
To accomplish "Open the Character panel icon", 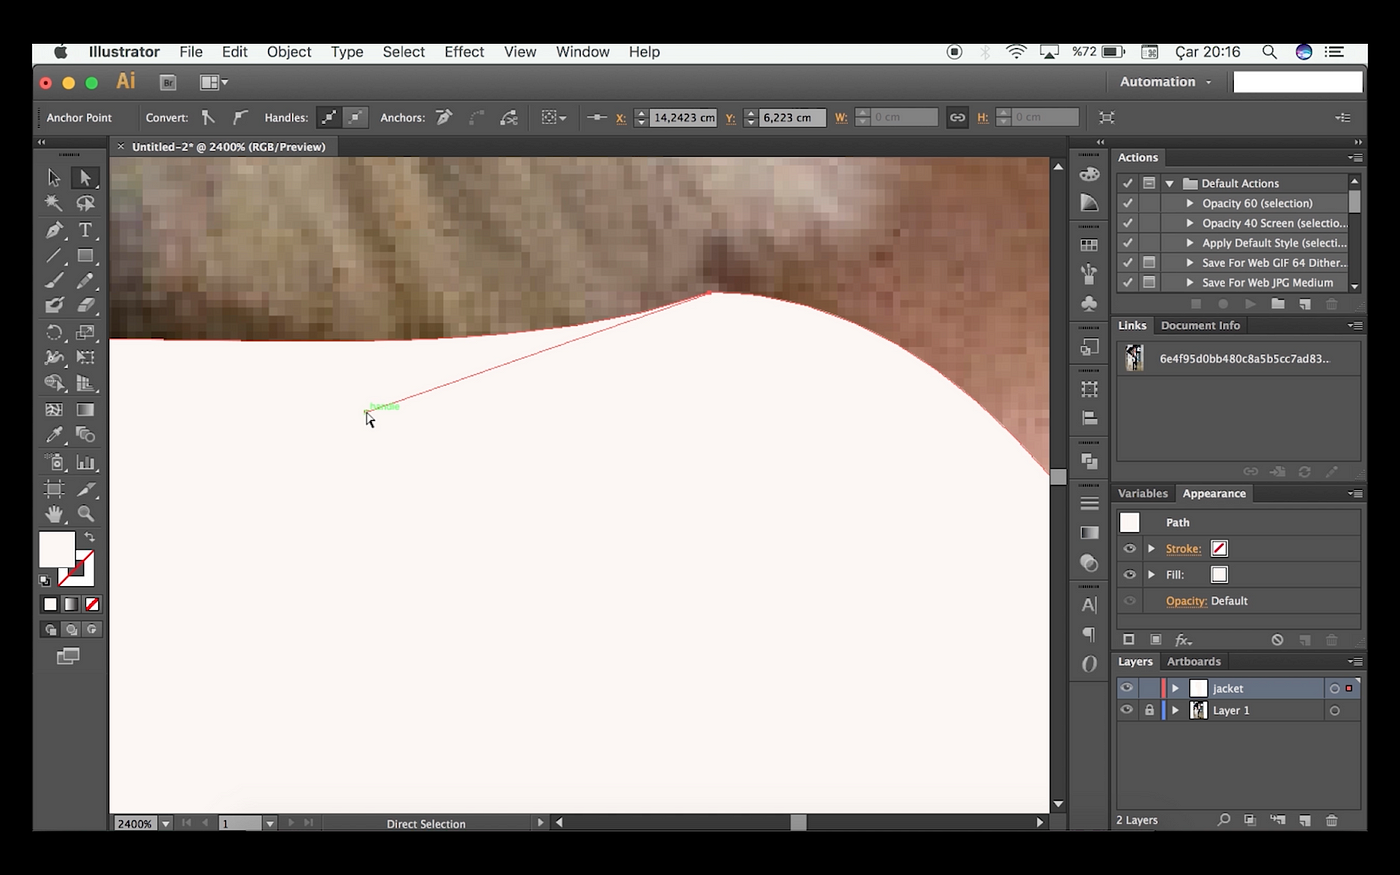I will point(1089,605).
